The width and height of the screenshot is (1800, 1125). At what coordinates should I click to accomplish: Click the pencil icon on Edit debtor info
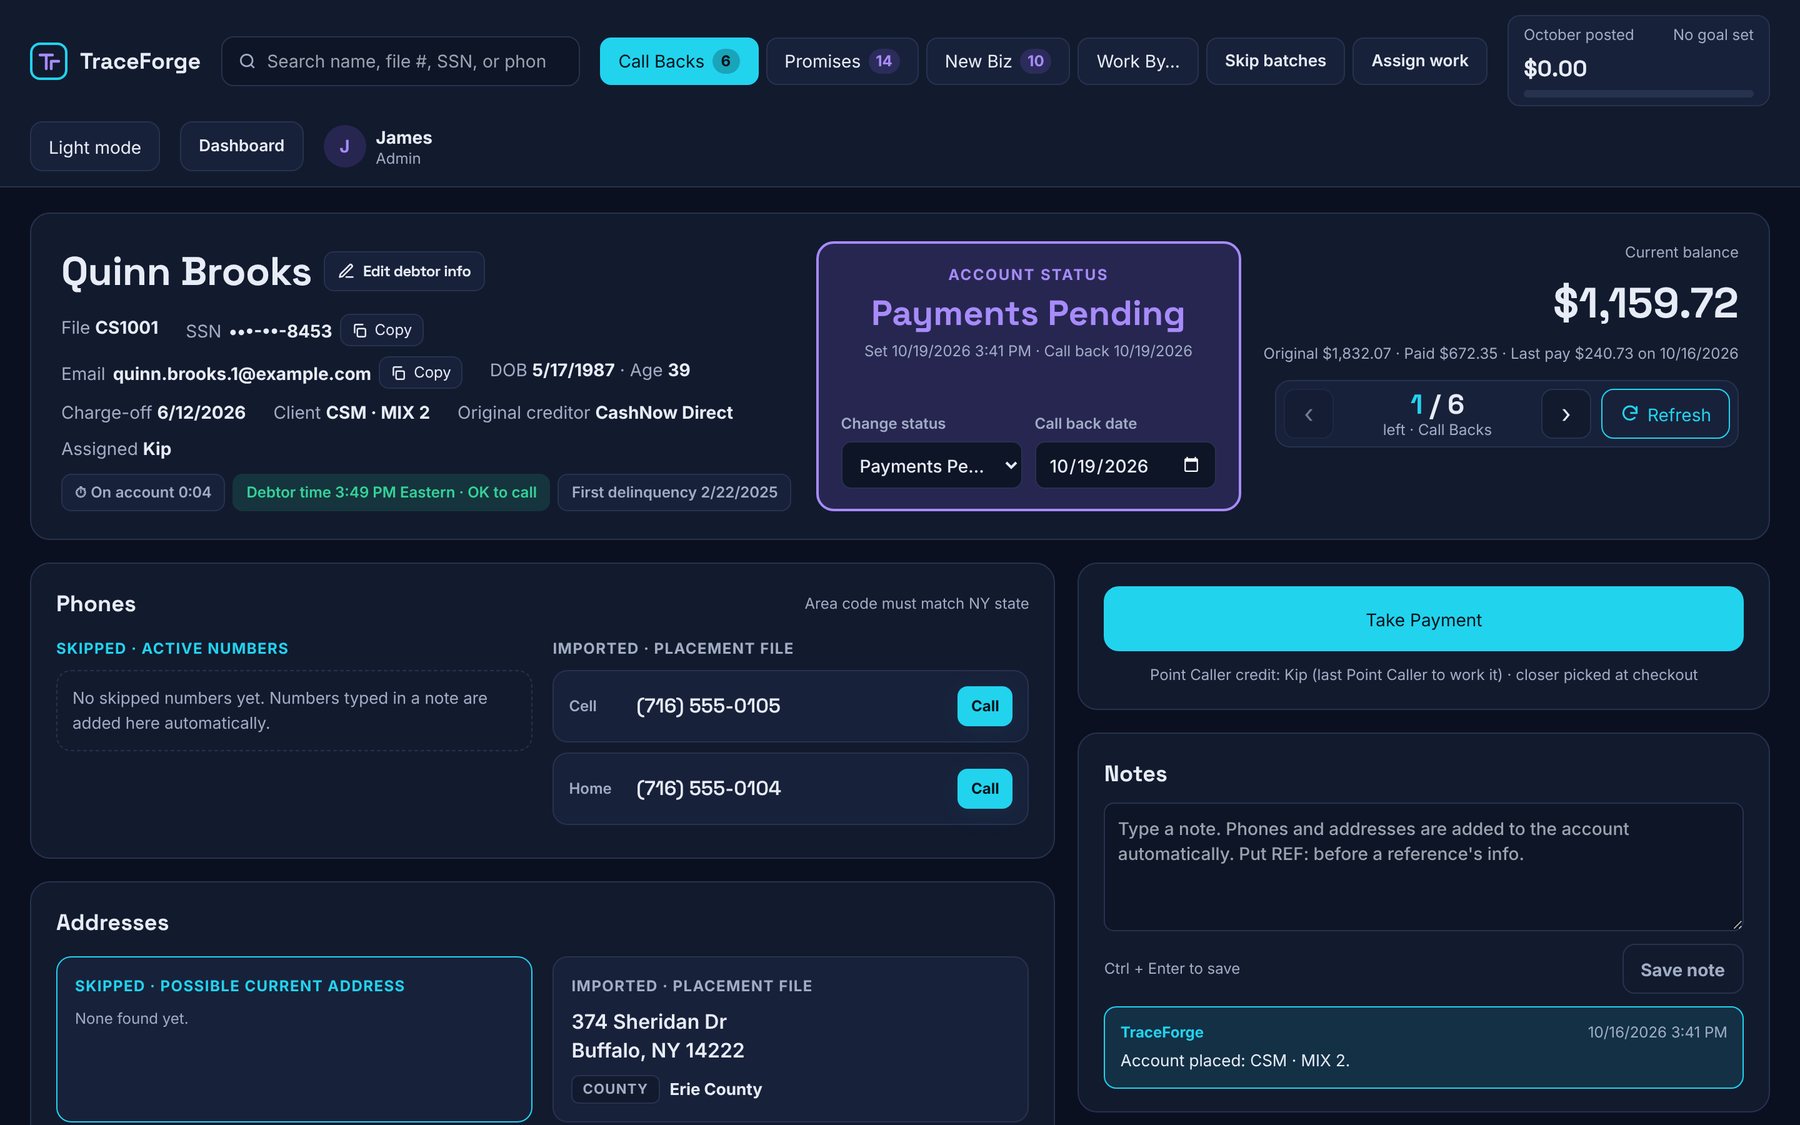346,271
